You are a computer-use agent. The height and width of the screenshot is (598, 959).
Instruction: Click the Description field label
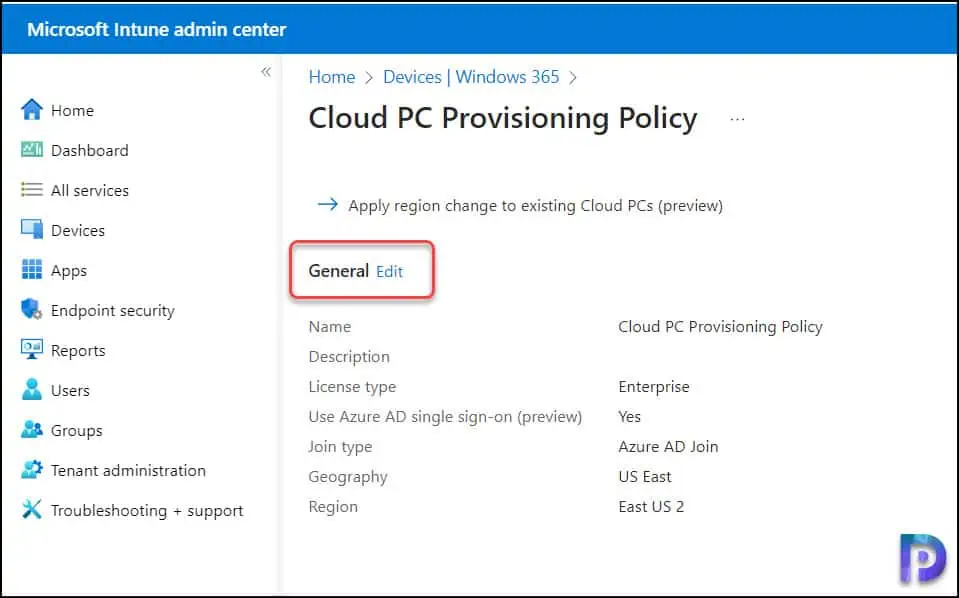click(349, 357)
